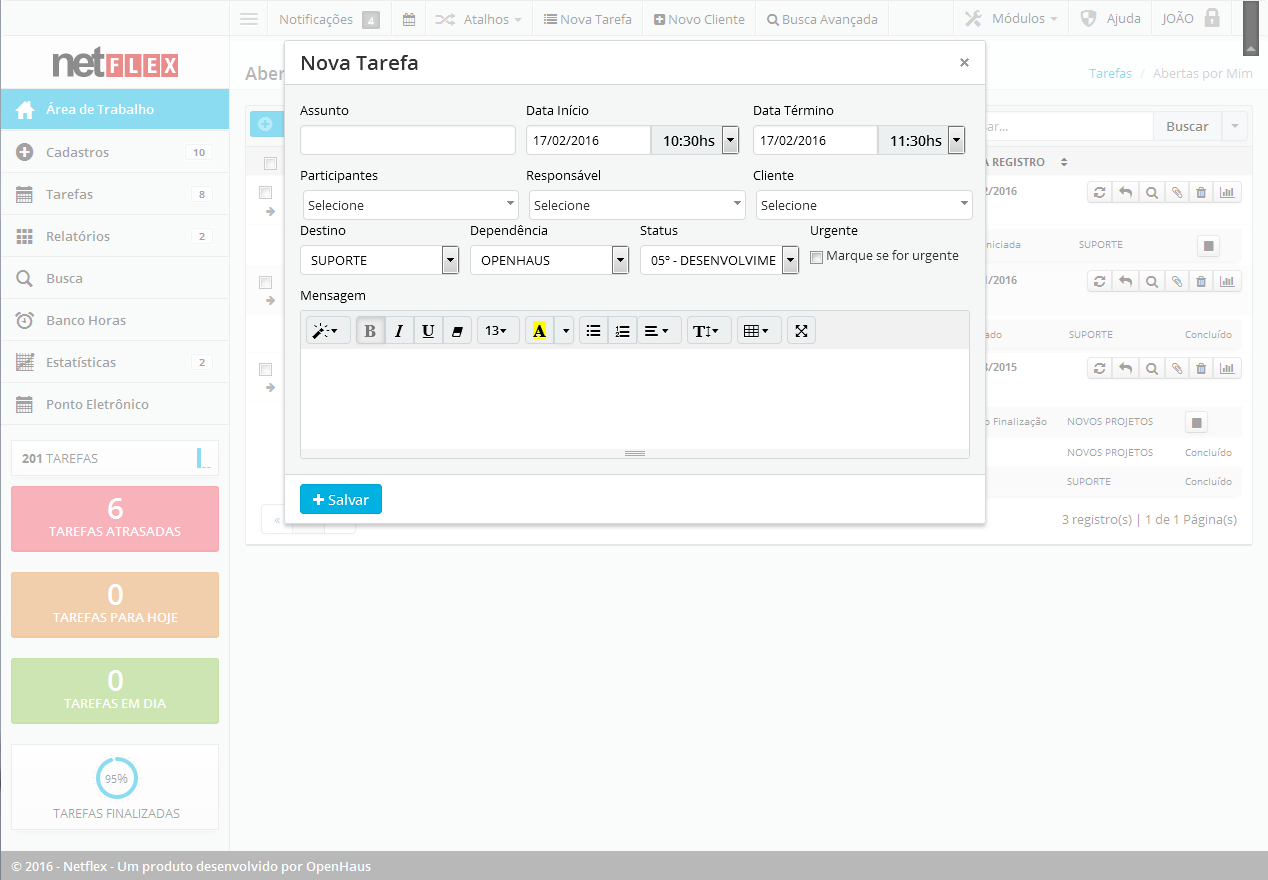The height and width of the screenshot is (880, 1268).
Task: Open the Destino dropdown showing SUPORTE
Action: click(x=379, y=260)
